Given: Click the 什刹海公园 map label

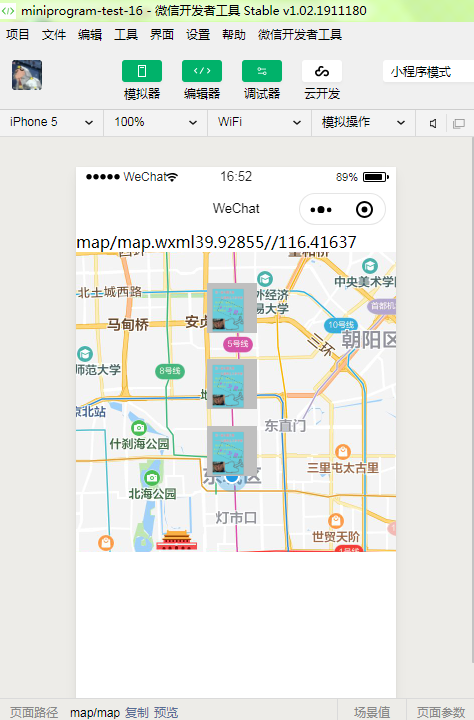Looking at the screenshot, I should tap(139, 444).
